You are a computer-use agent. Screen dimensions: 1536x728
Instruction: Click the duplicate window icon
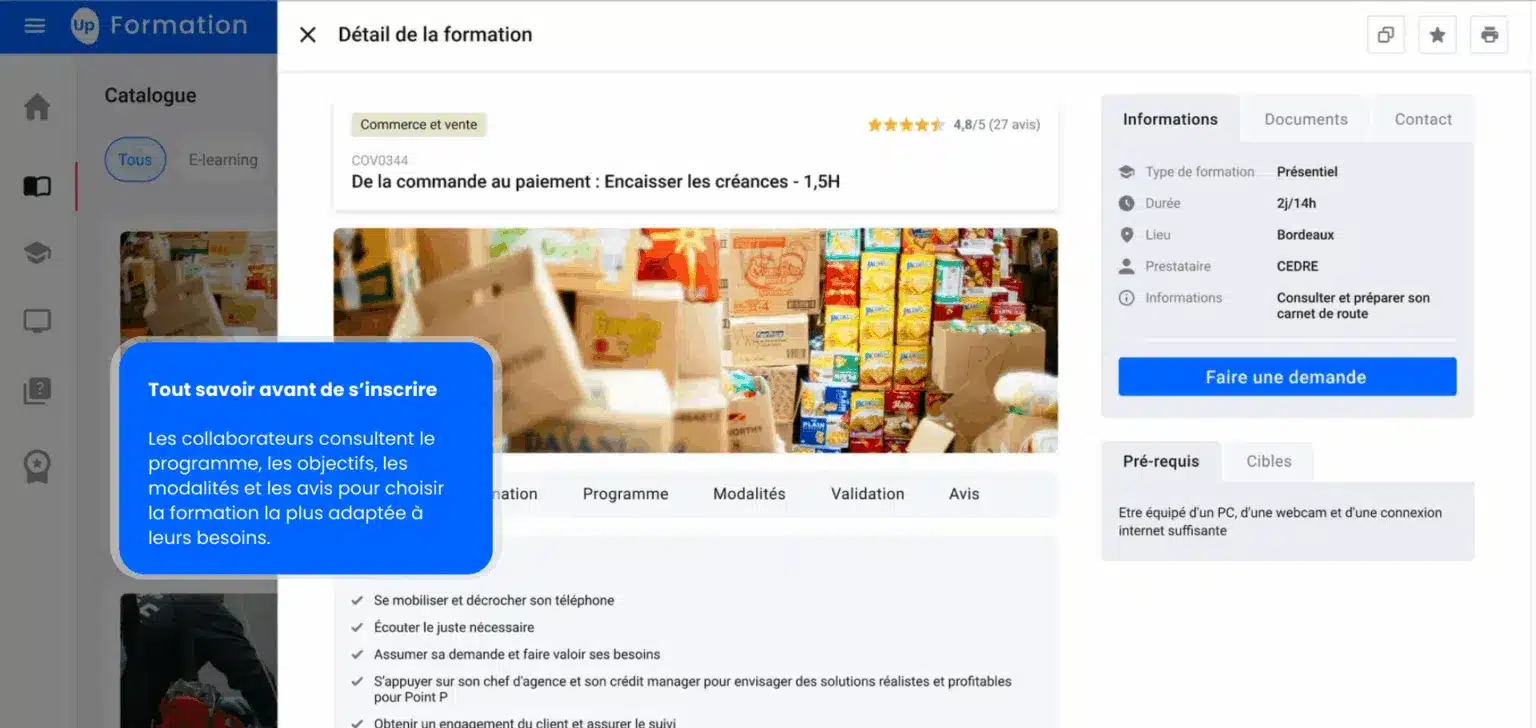tap(1385, 35)
